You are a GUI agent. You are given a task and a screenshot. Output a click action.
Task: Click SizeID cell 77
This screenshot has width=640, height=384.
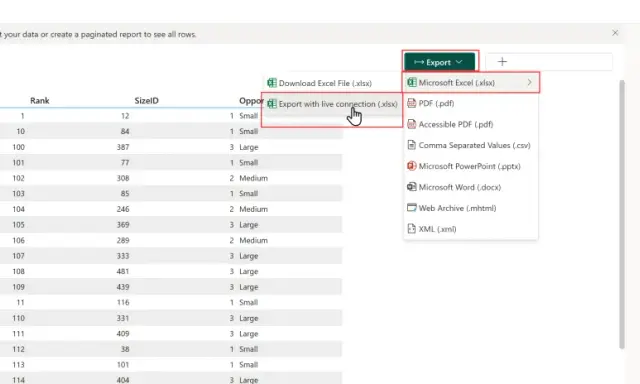[125, 162]
